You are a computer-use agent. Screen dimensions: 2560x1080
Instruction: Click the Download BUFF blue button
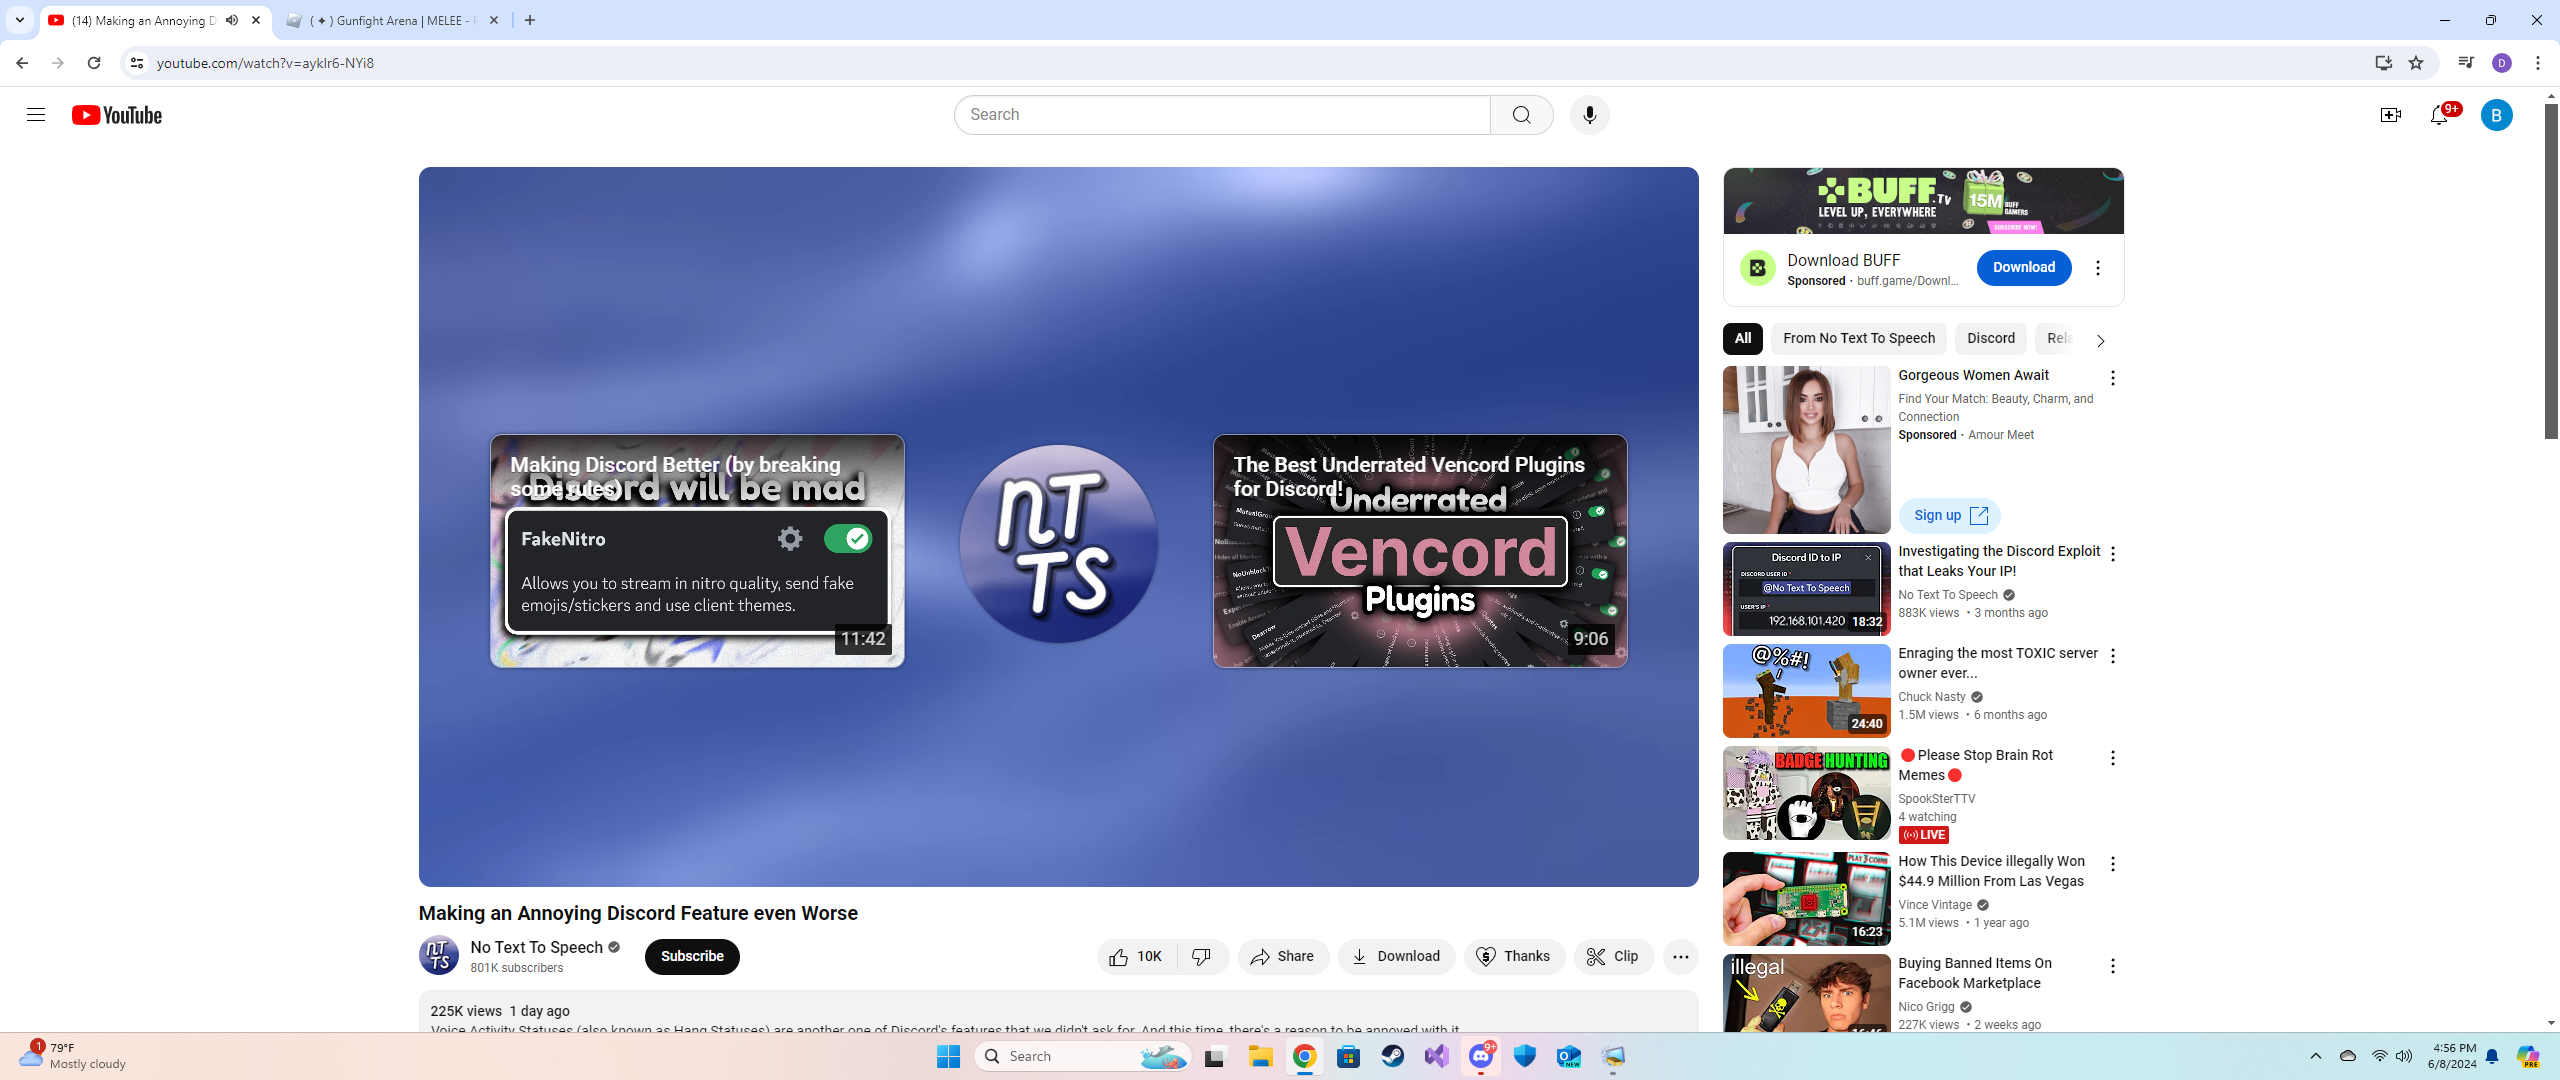[2023, 267]
